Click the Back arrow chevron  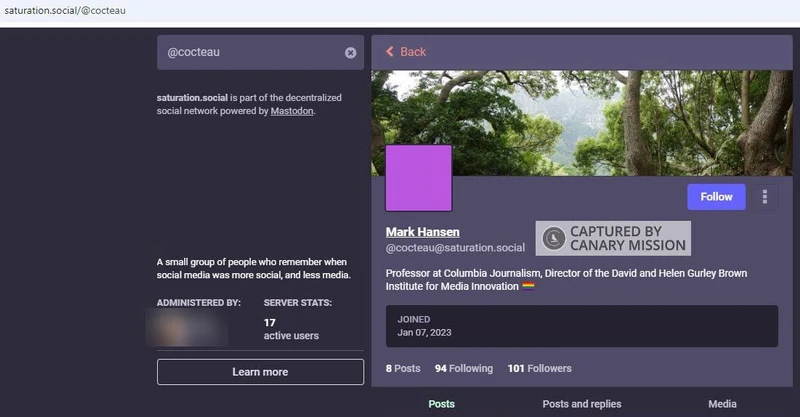click(x=390, y=52)
